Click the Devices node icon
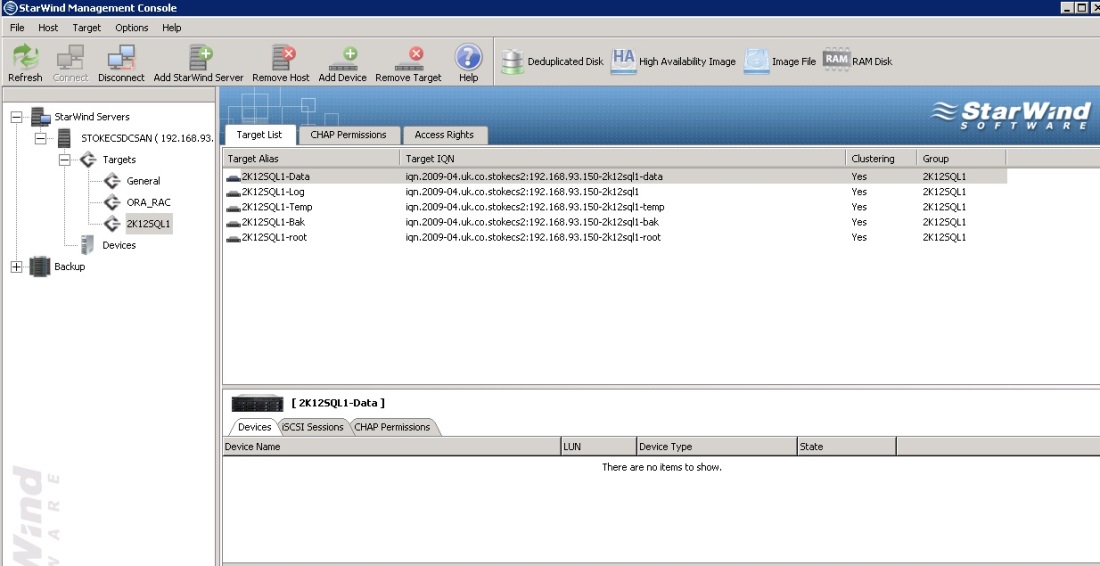 pos(88,245)
